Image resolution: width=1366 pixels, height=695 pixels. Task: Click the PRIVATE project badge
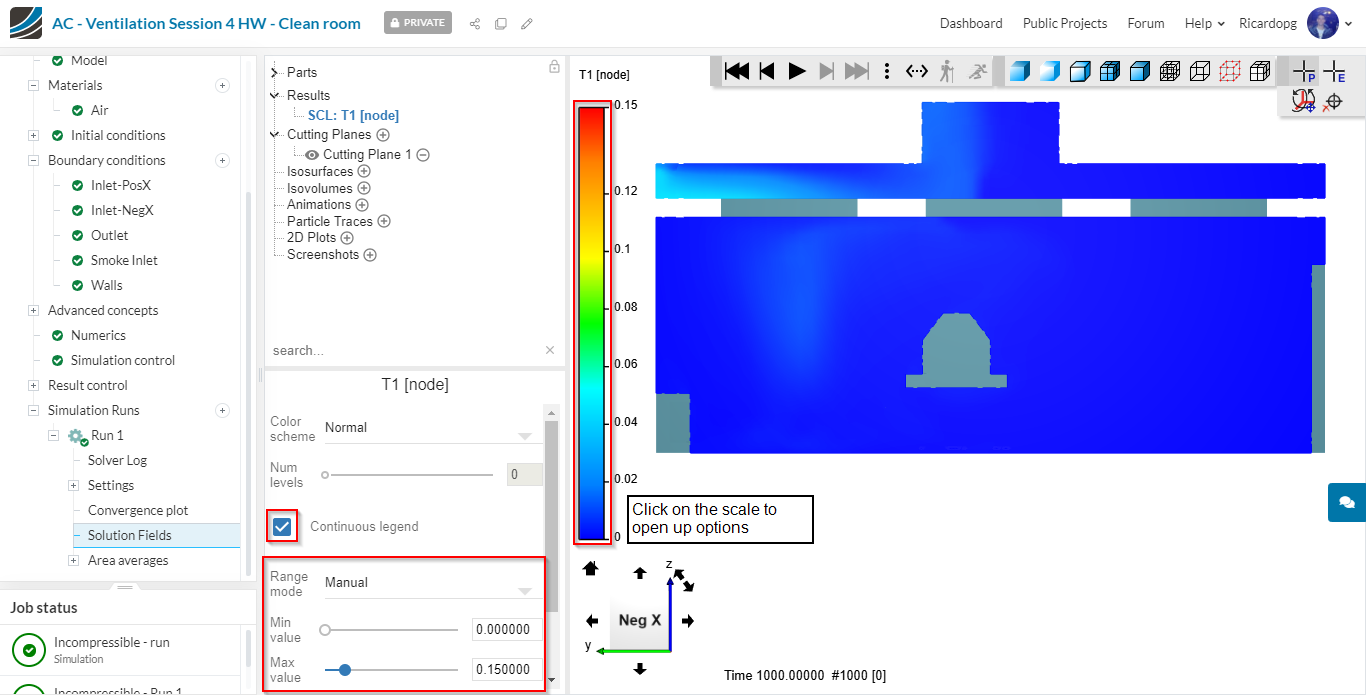(x=417, y=22)
